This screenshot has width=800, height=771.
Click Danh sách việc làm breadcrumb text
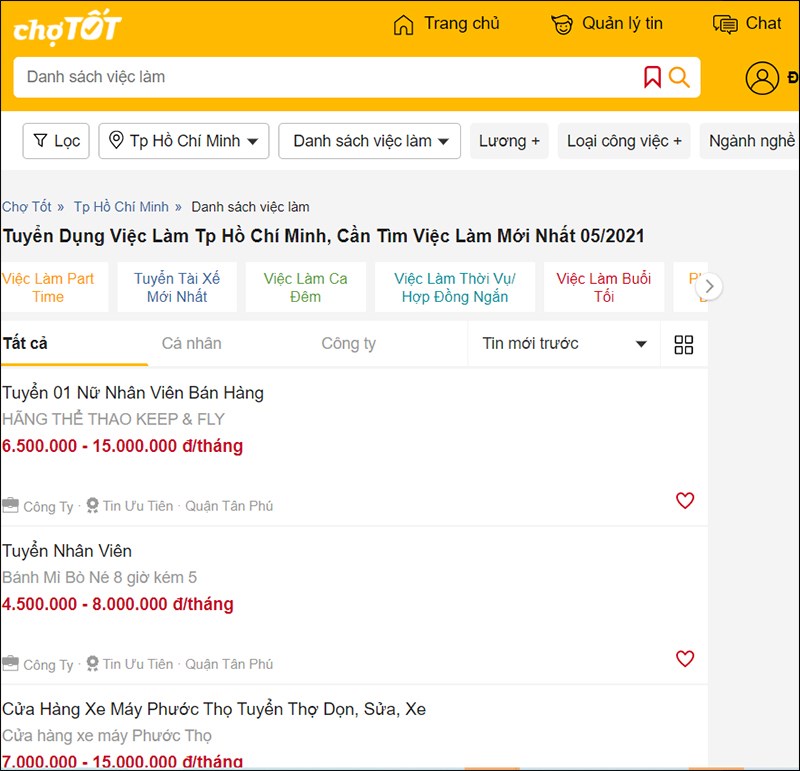coord(250,207)
